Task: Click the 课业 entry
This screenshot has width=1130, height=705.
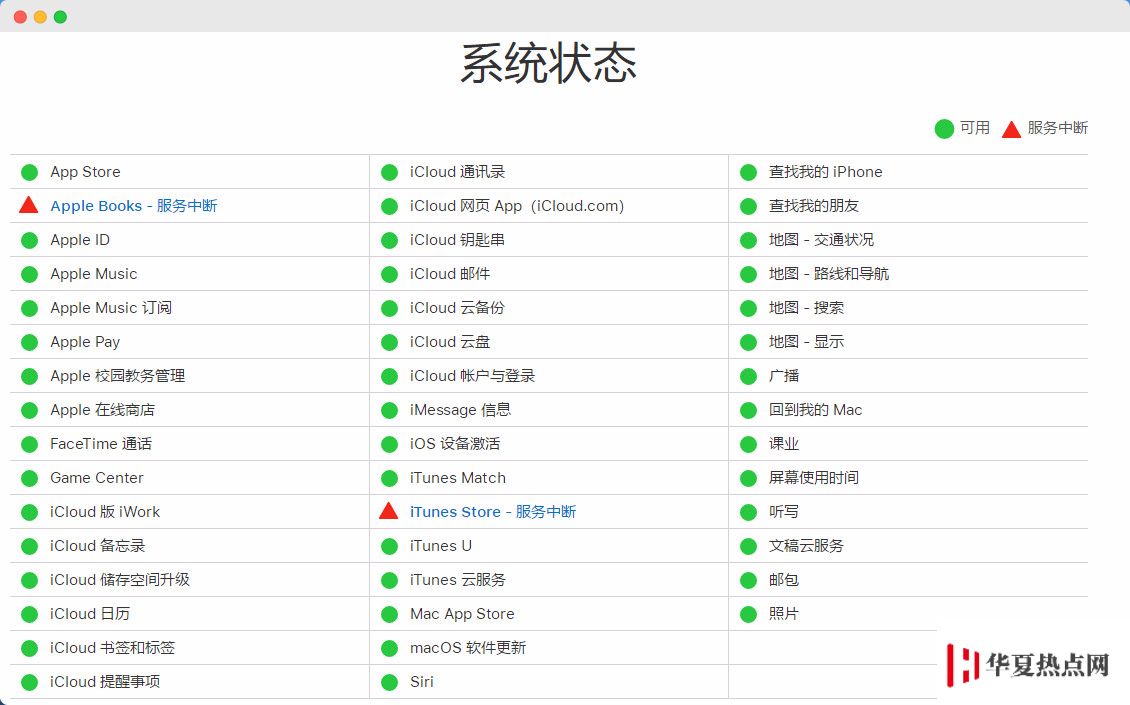Action: 783,443
